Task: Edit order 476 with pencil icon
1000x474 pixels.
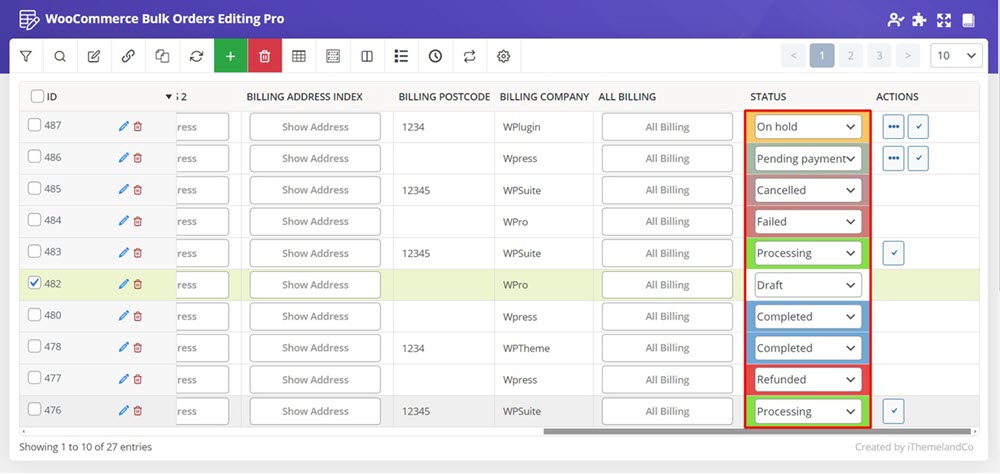Action: click(x=124, y=410)
